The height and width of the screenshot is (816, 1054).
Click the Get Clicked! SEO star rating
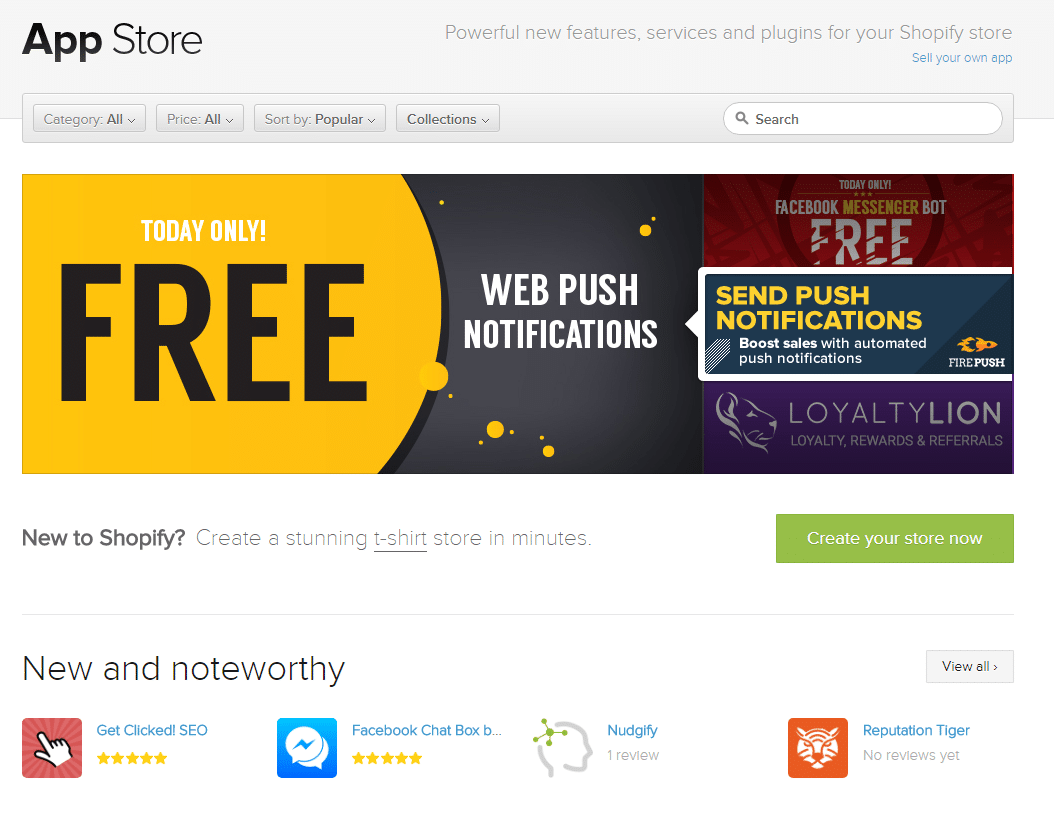coord(132,758)
